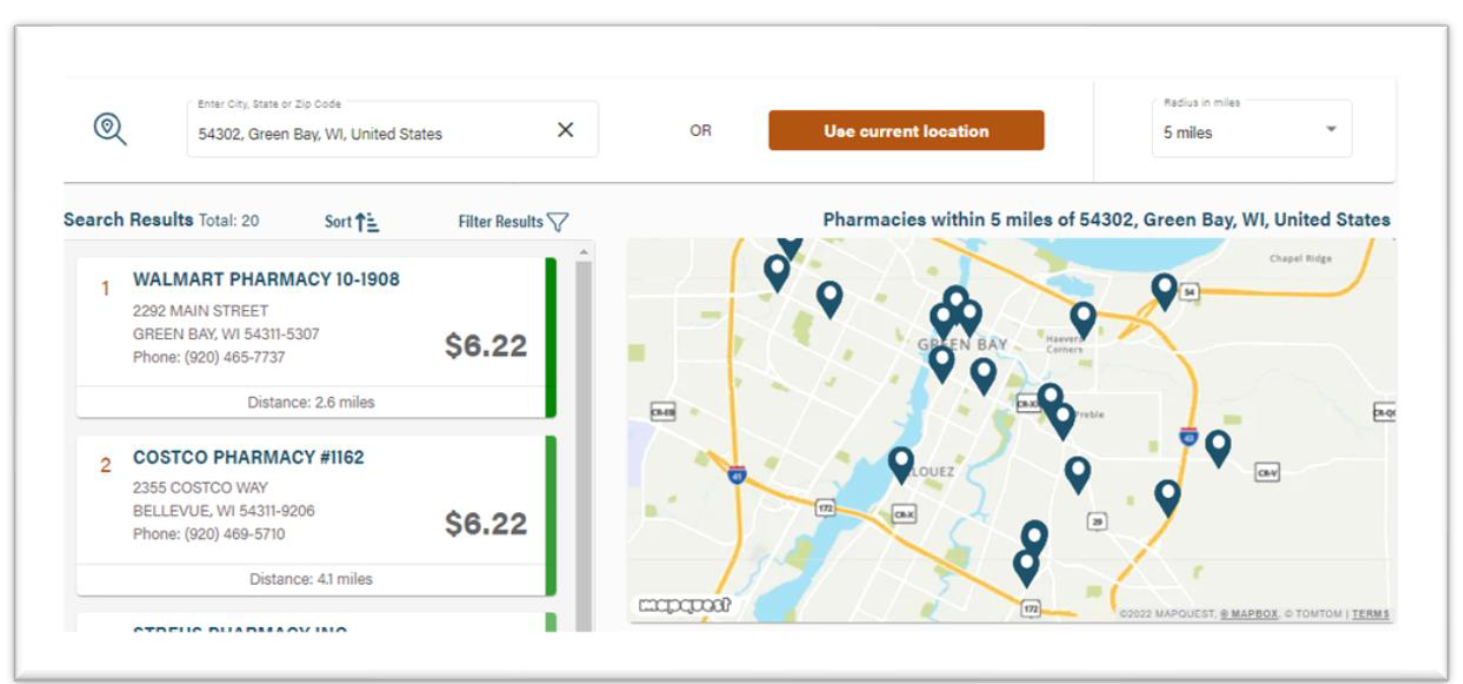Click the map pin near Preble
The width and height of the screenshot is (1463, 684).
1062,419
